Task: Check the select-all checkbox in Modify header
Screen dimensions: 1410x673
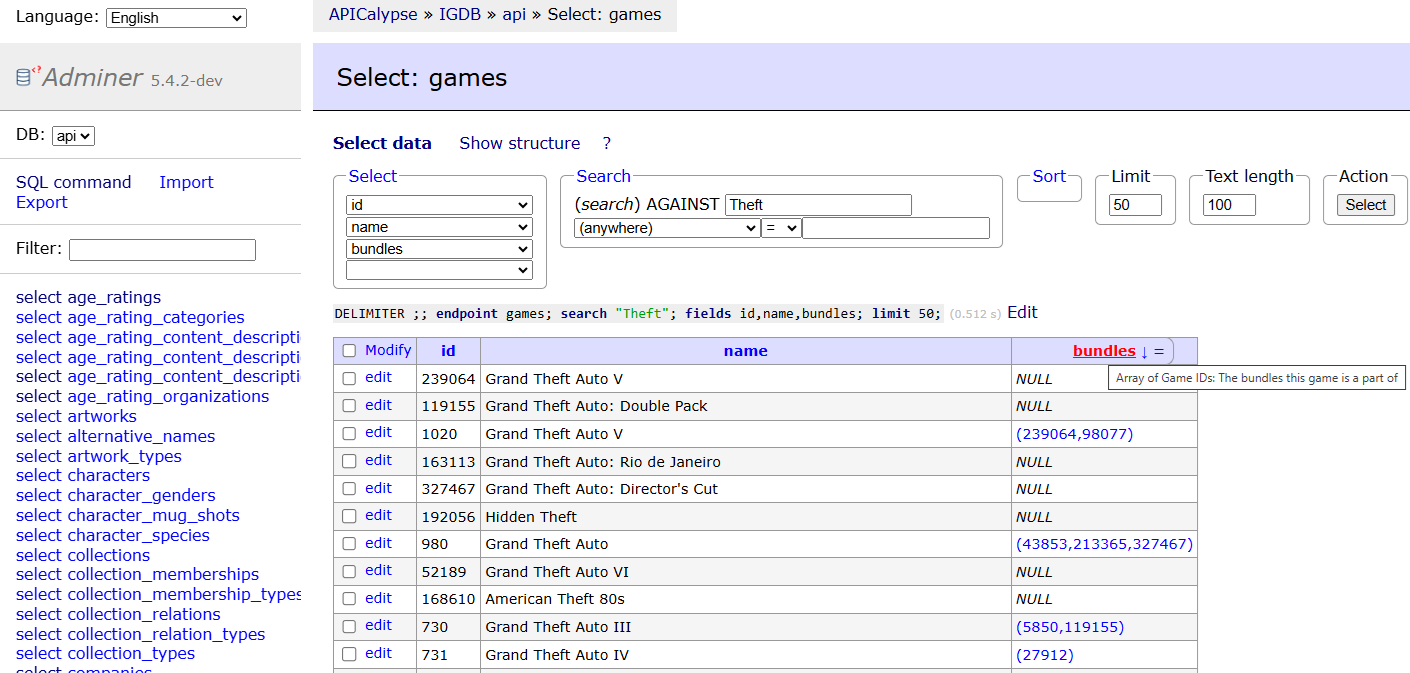Action: [x=349, y=351]
